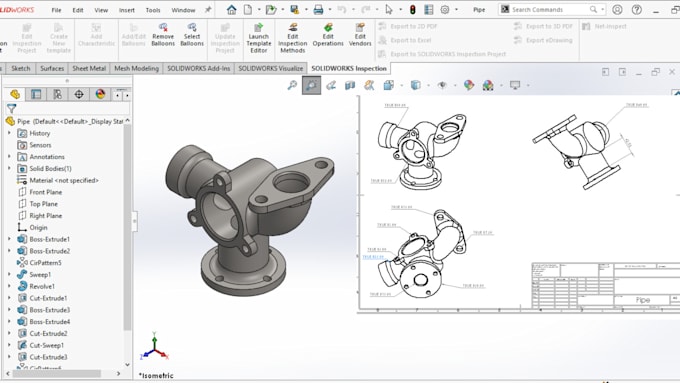Switch to the SOLIDWORKS Add-Ins tab
Screen dimensions: 680x383
click(199, 69)
